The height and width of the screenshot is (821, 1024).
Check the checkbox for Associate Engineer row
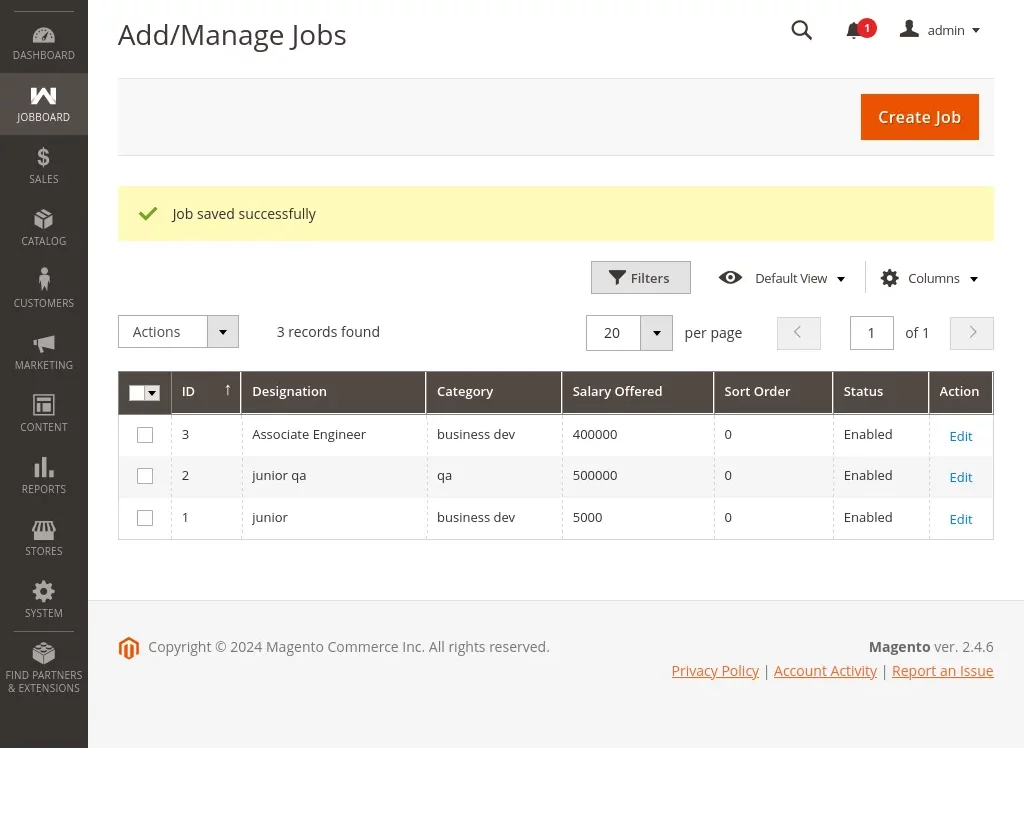tap(144, 434)
